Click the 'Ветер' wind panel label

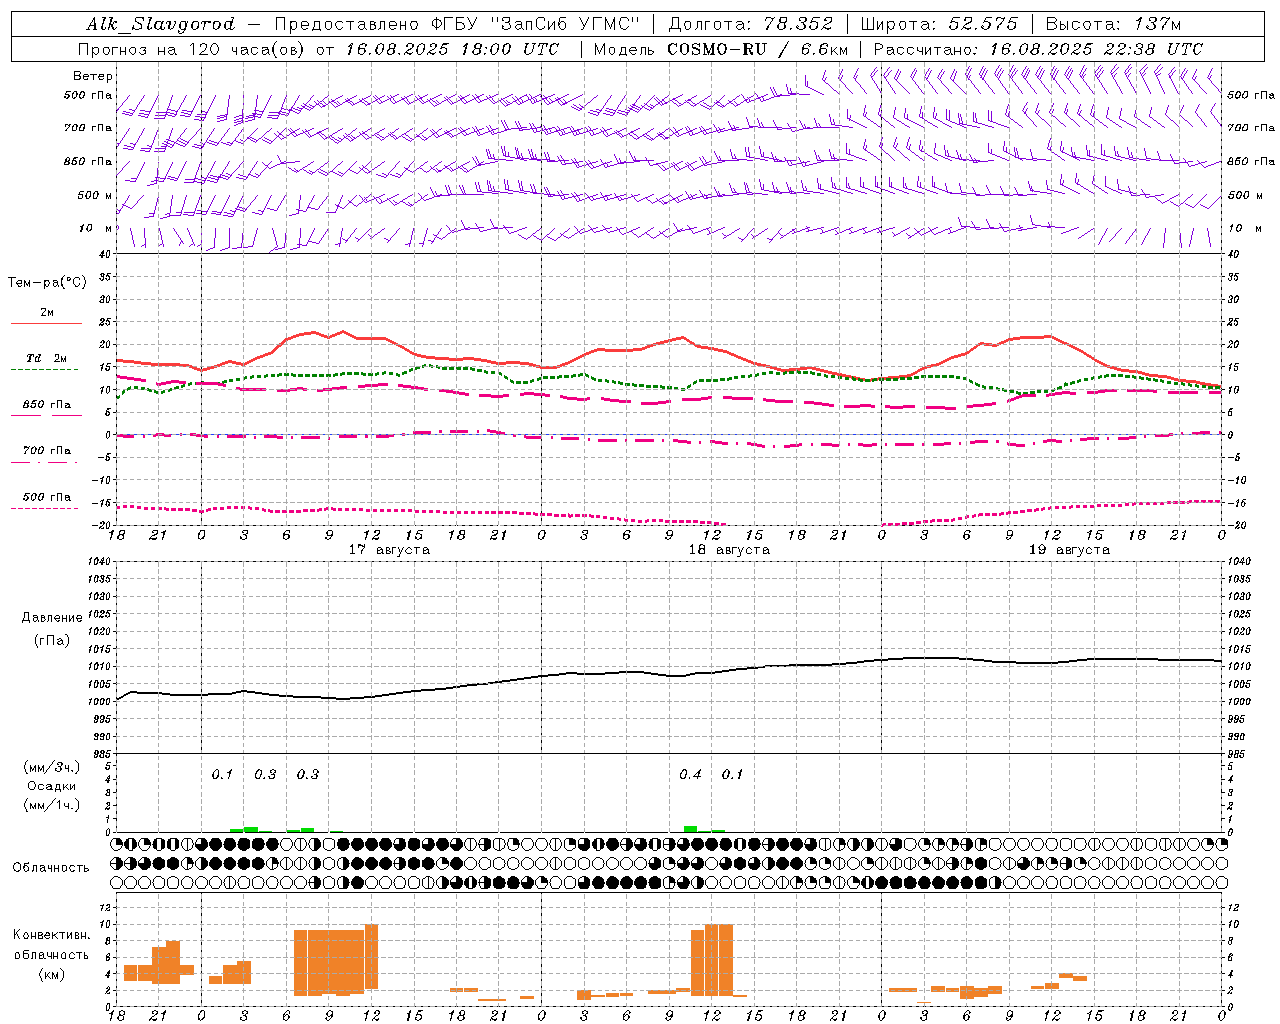(93, 76)
